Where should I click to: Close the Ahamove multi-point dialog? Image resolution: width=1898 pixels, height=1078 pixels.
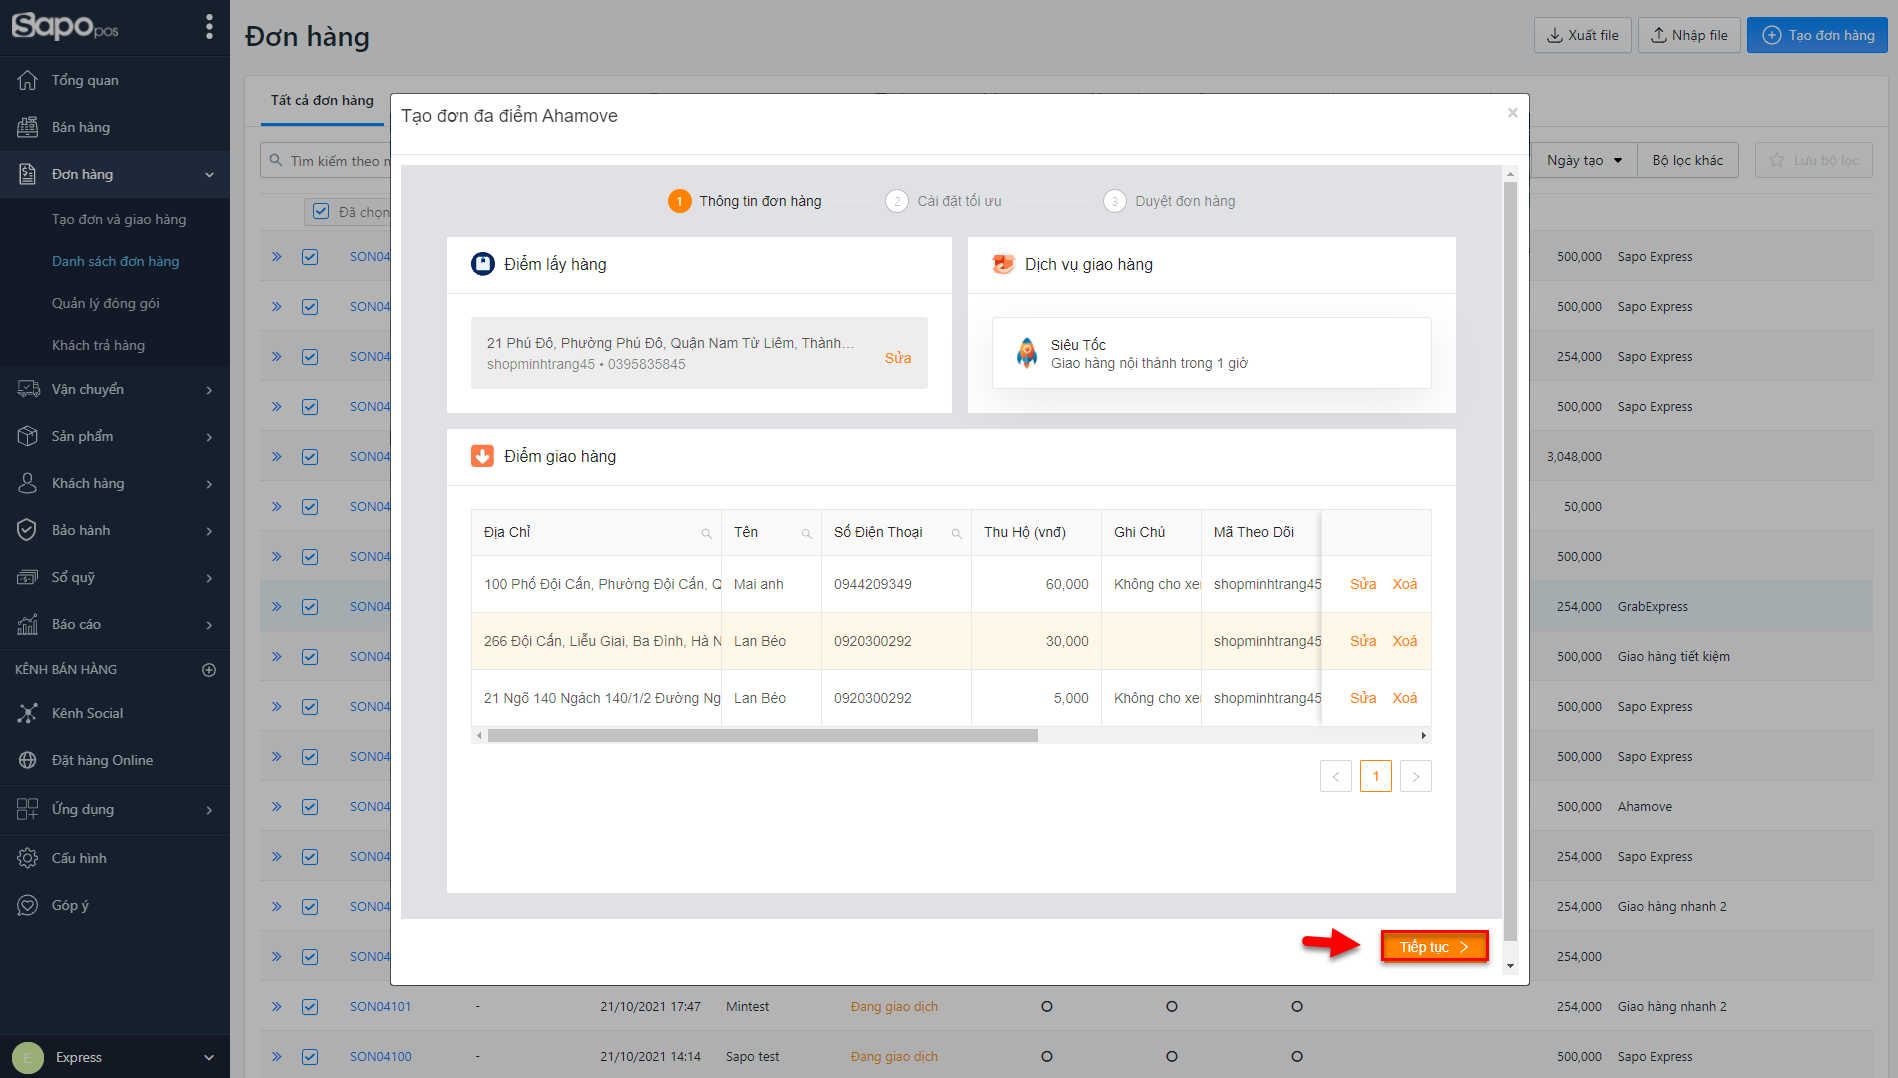pos(1512,113)
